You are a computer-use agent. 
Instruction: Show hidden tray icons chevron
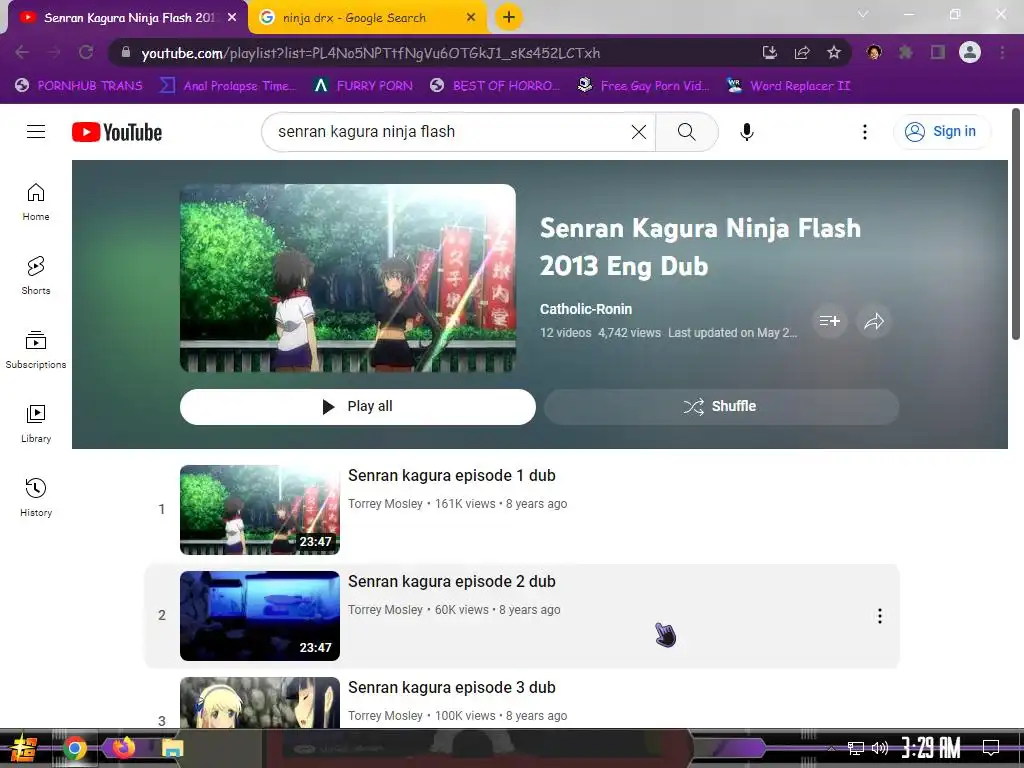tap(830, 748)
